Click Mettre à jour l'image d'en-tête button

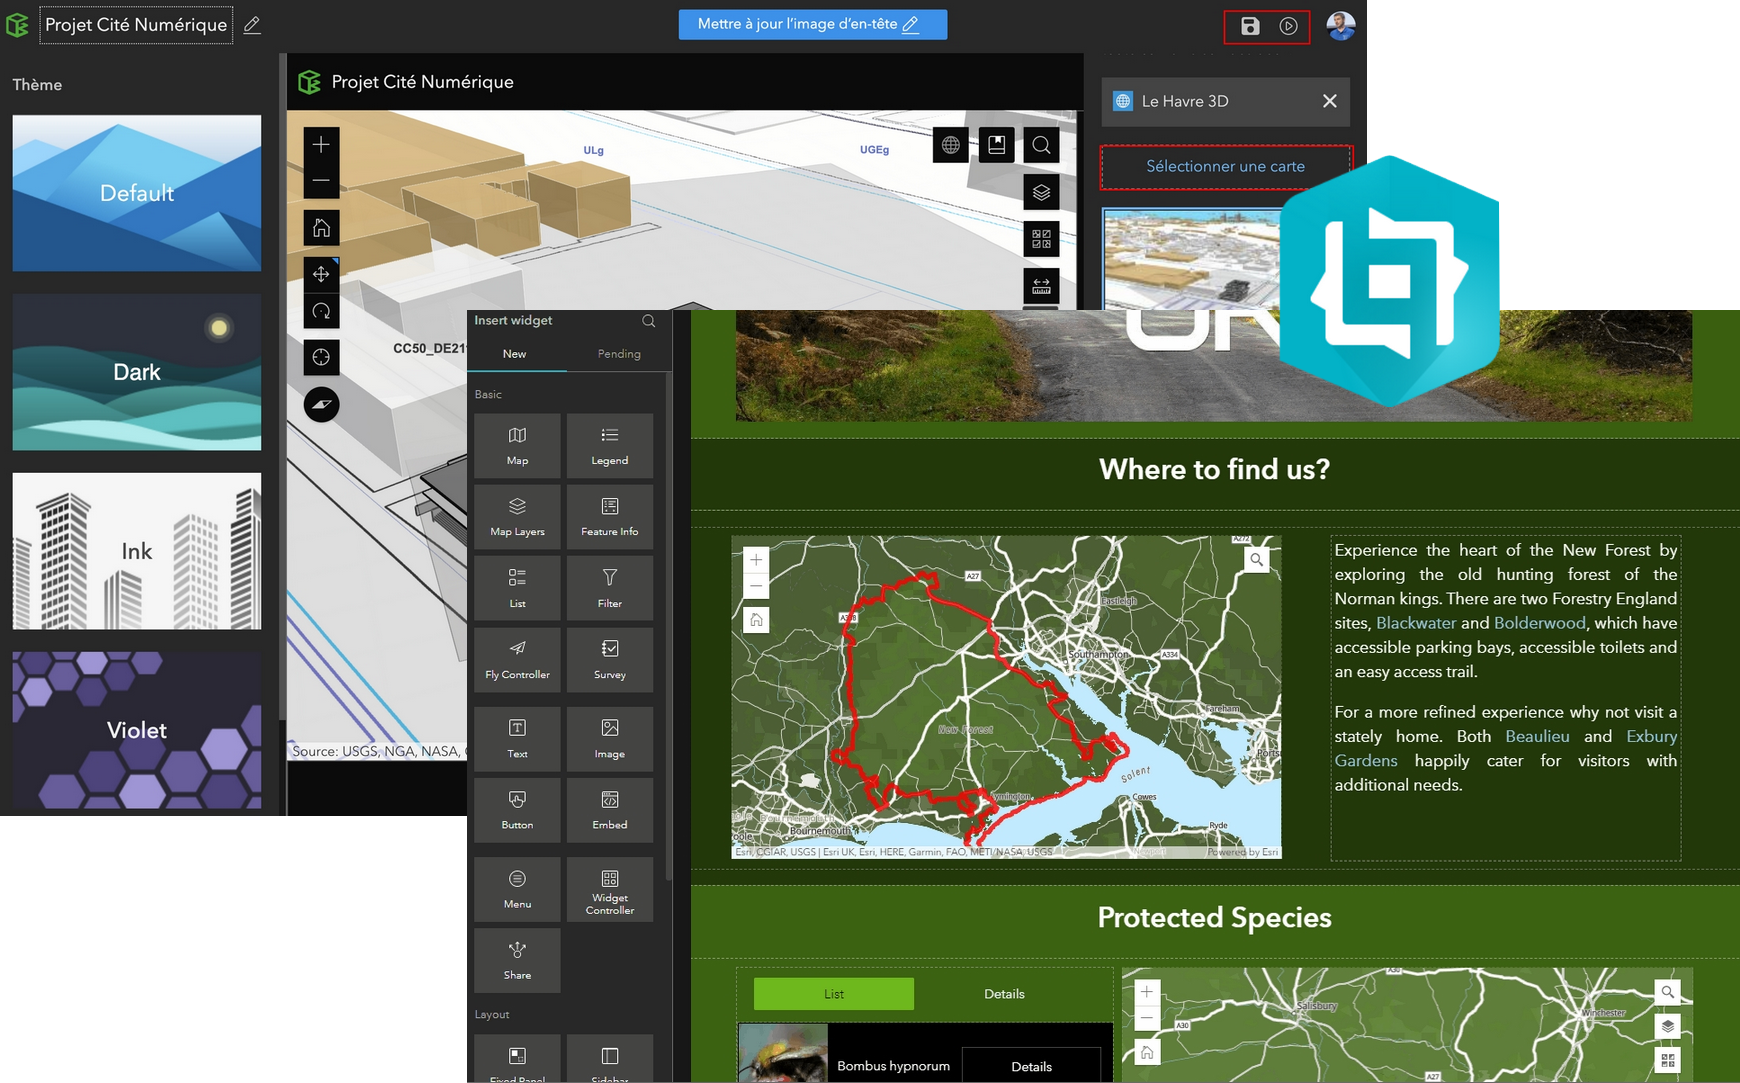(813, 25)
